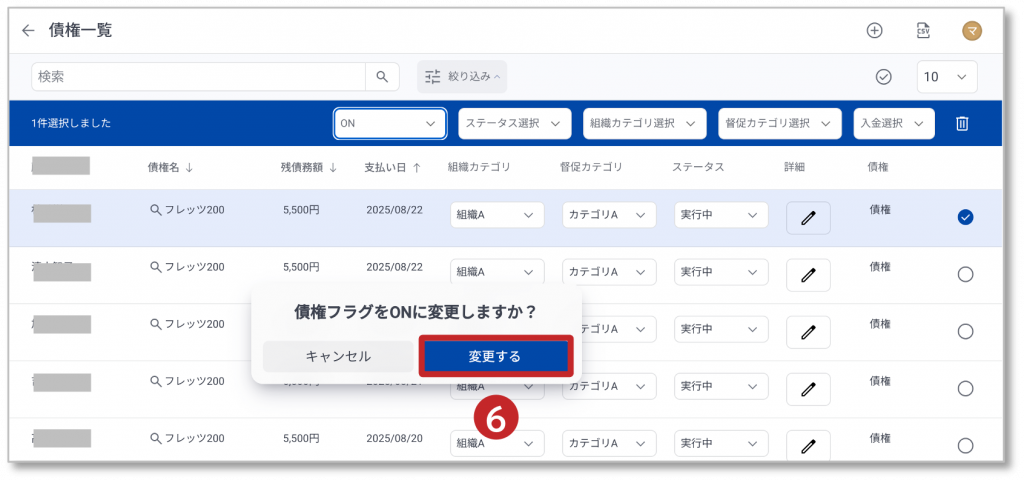
Task: Uncheck the selected first row checkbox
Action: (x=965, y=217)
